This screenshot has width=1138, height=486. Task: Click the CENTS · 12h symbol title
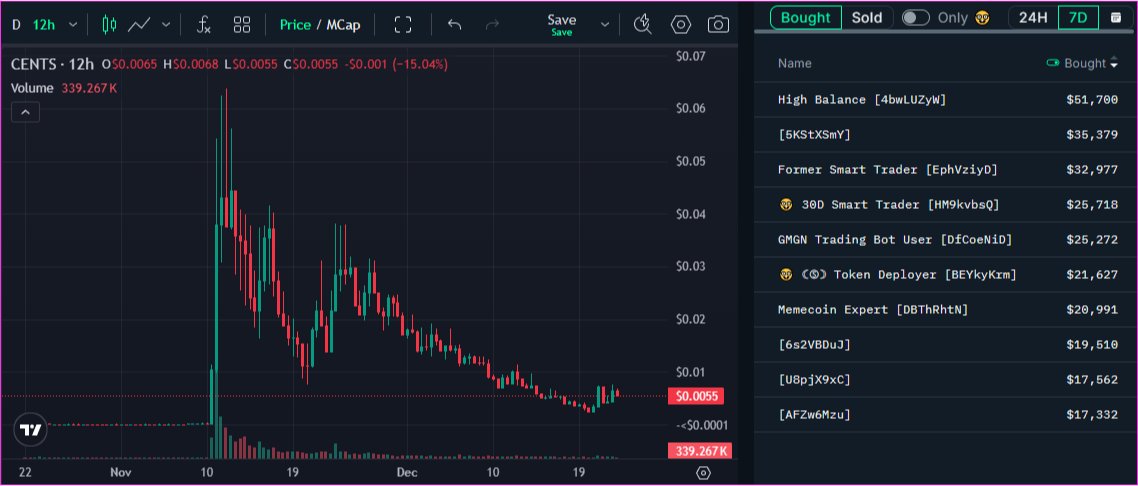52,65
